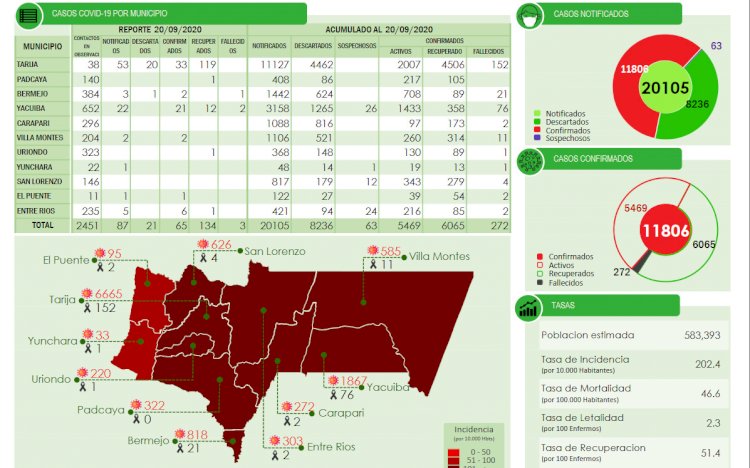Click the 5469 activos label on confirmados chart
Viewport: 750px width, 468px height.
point(636,208)
